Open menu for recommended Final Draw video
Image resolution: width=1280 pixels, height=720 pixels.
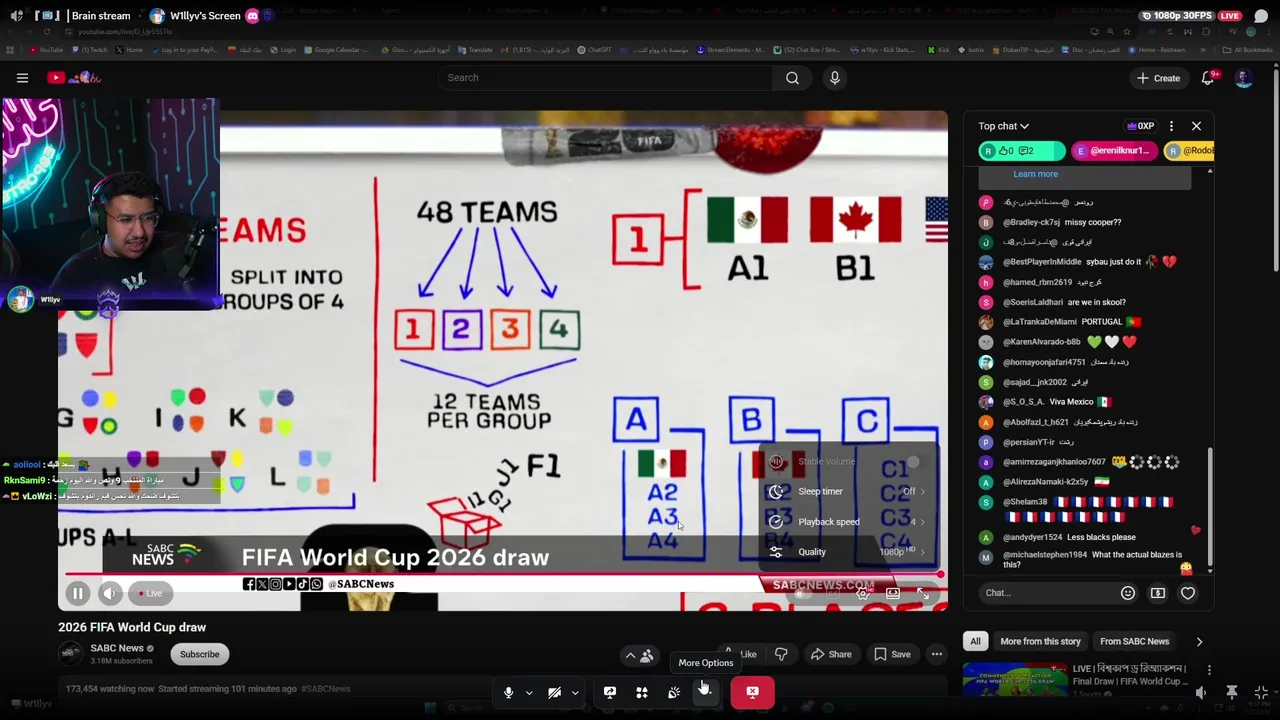[1209, 670]
